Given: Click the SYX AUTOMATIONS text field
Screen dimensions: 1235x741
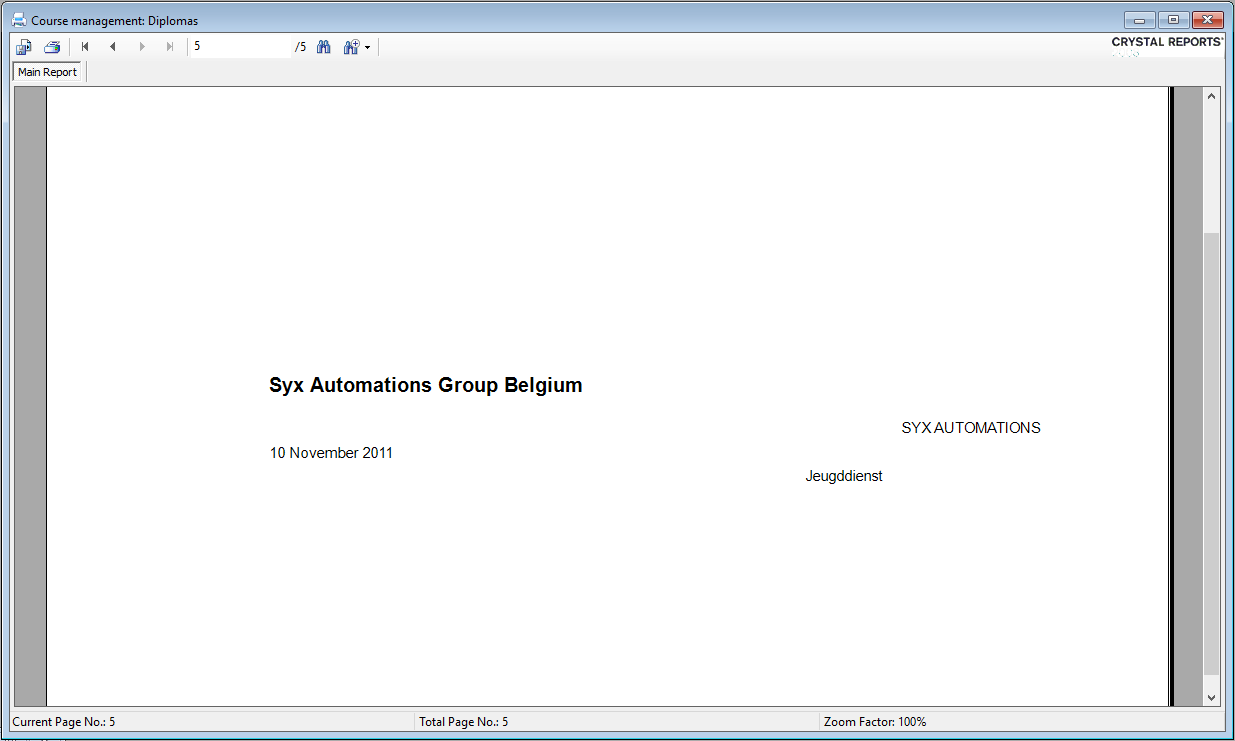Looking at the screenshot, I should coord(970,428).
